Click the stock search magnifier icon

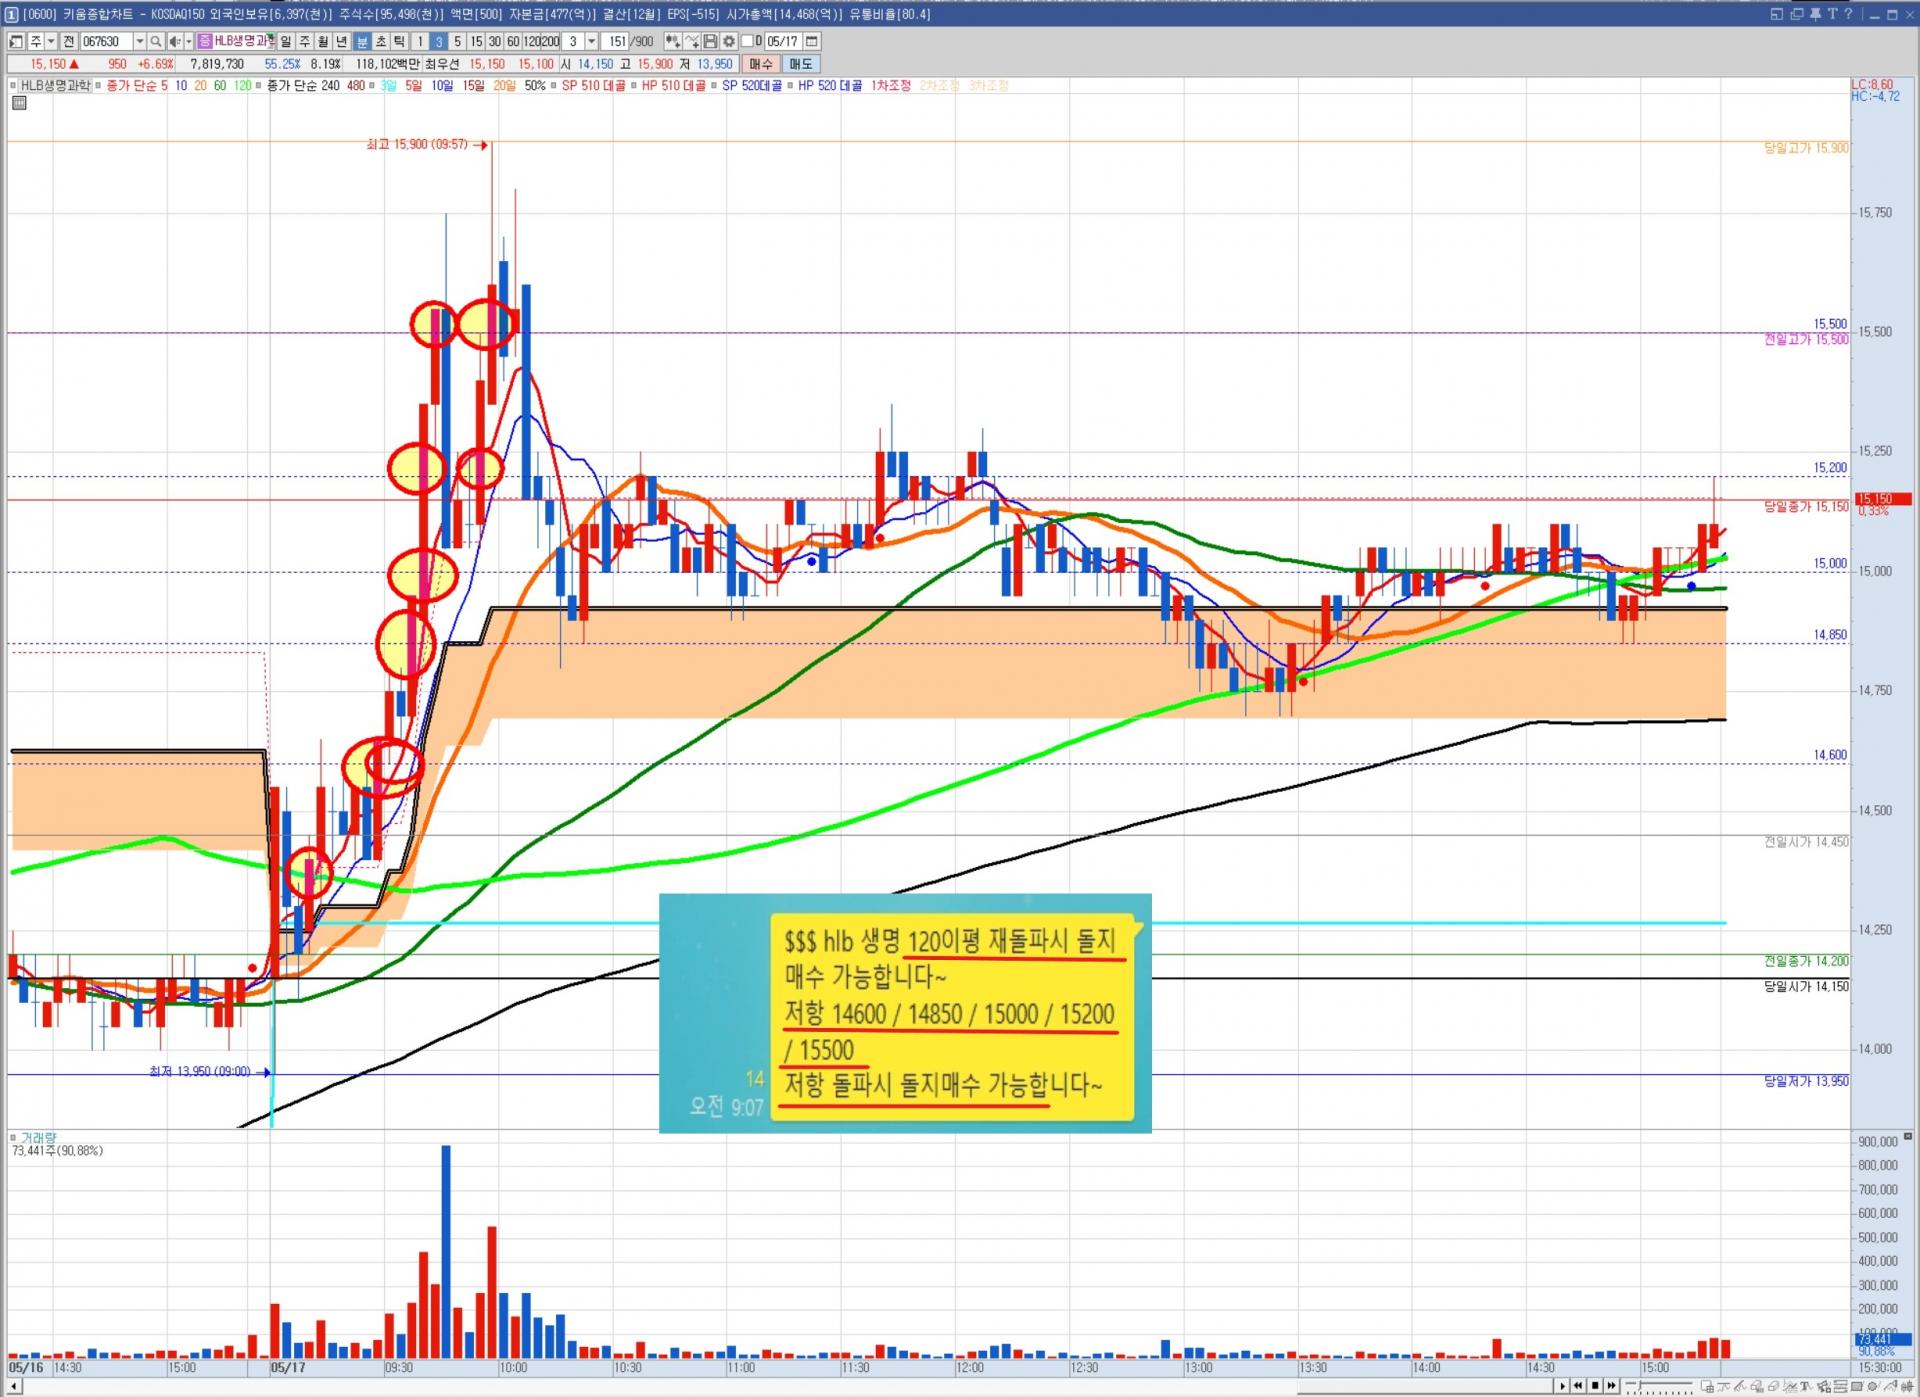(156, 41)
